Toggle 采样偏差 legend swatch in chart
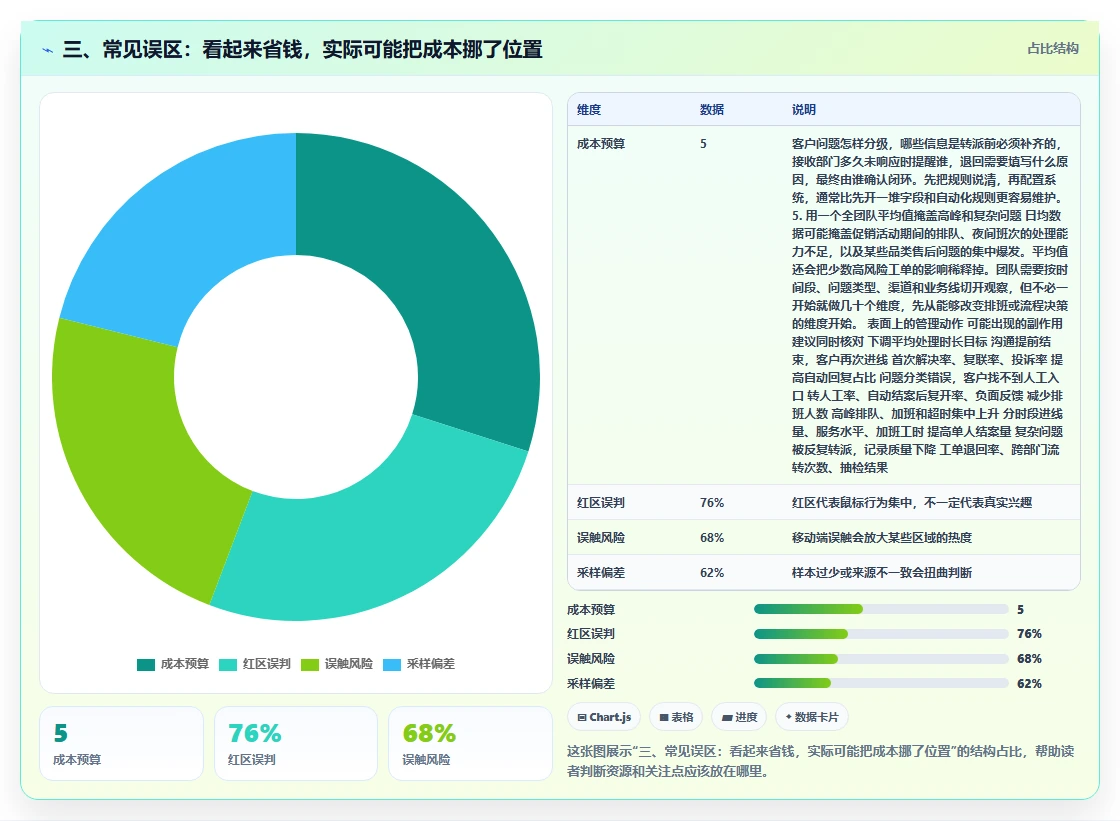The width and height of the screenshot is (1120, 821). 392,665
